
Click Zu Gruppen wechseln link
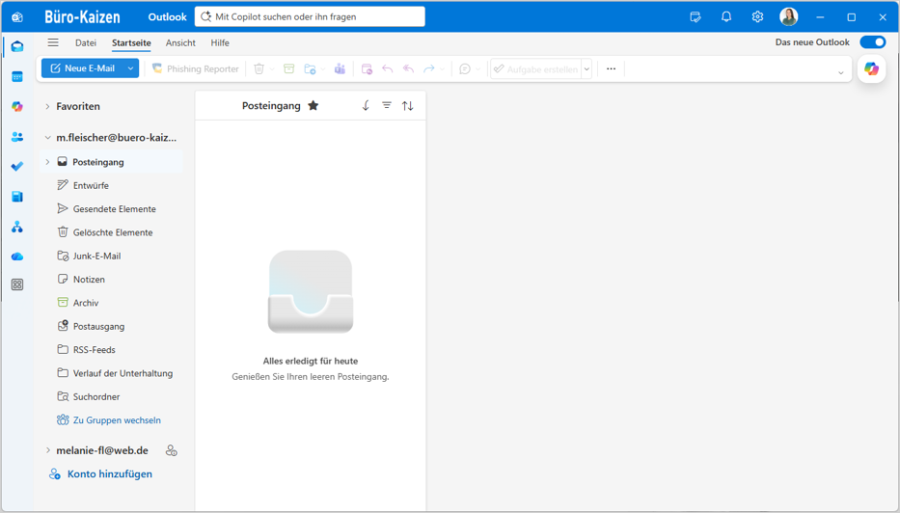(x=108, y=420)
